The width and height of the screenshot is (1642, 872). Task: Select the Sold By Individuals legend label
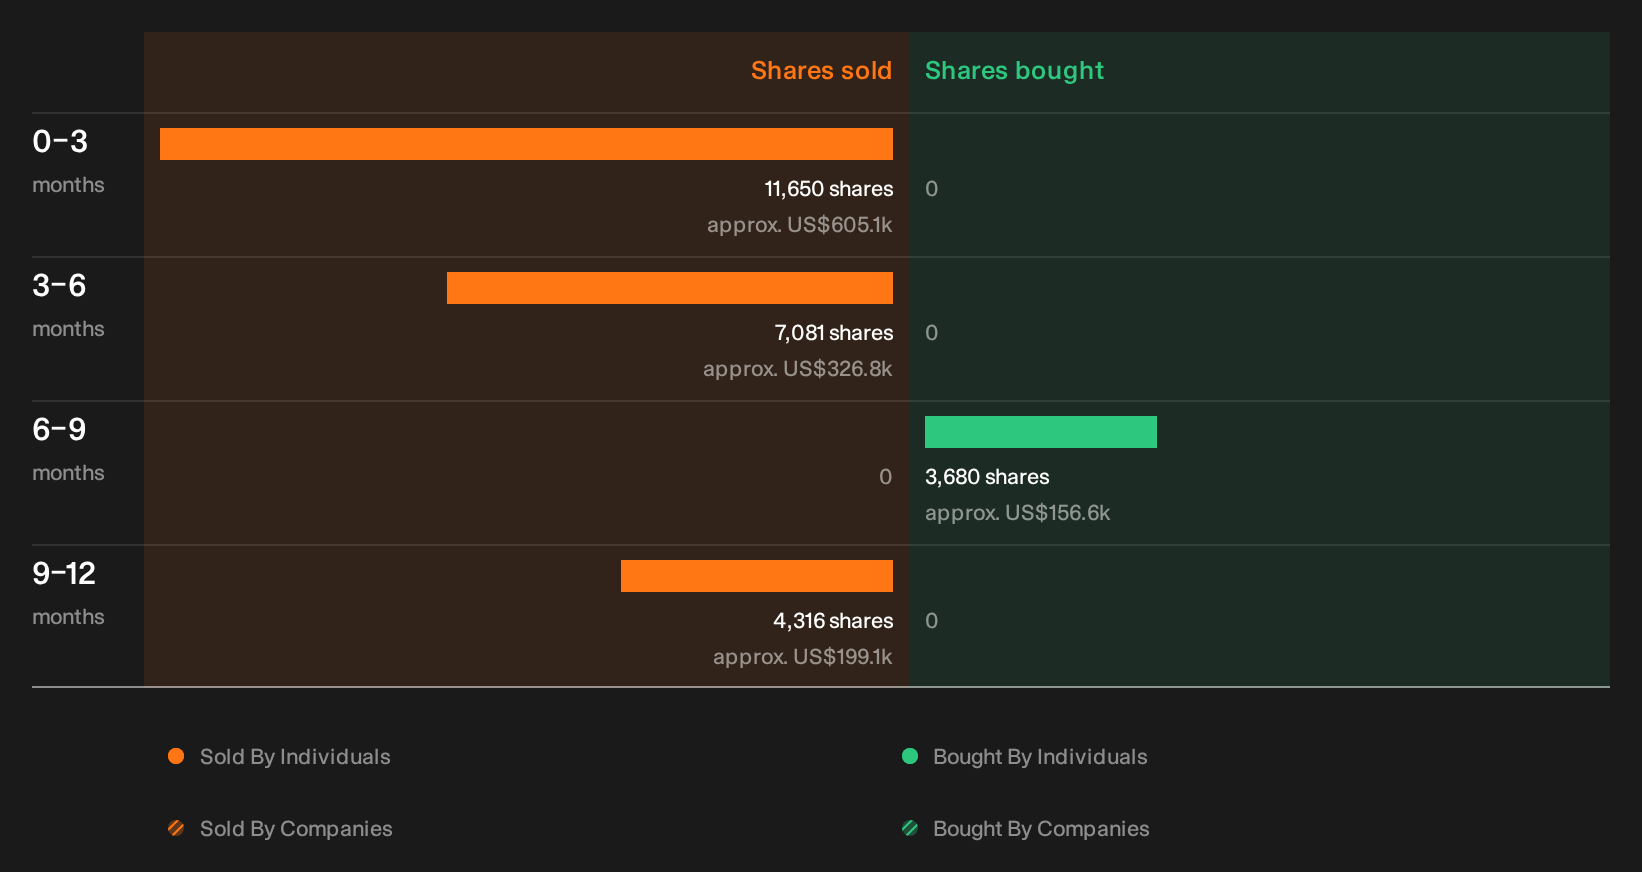tap(295, 757)
